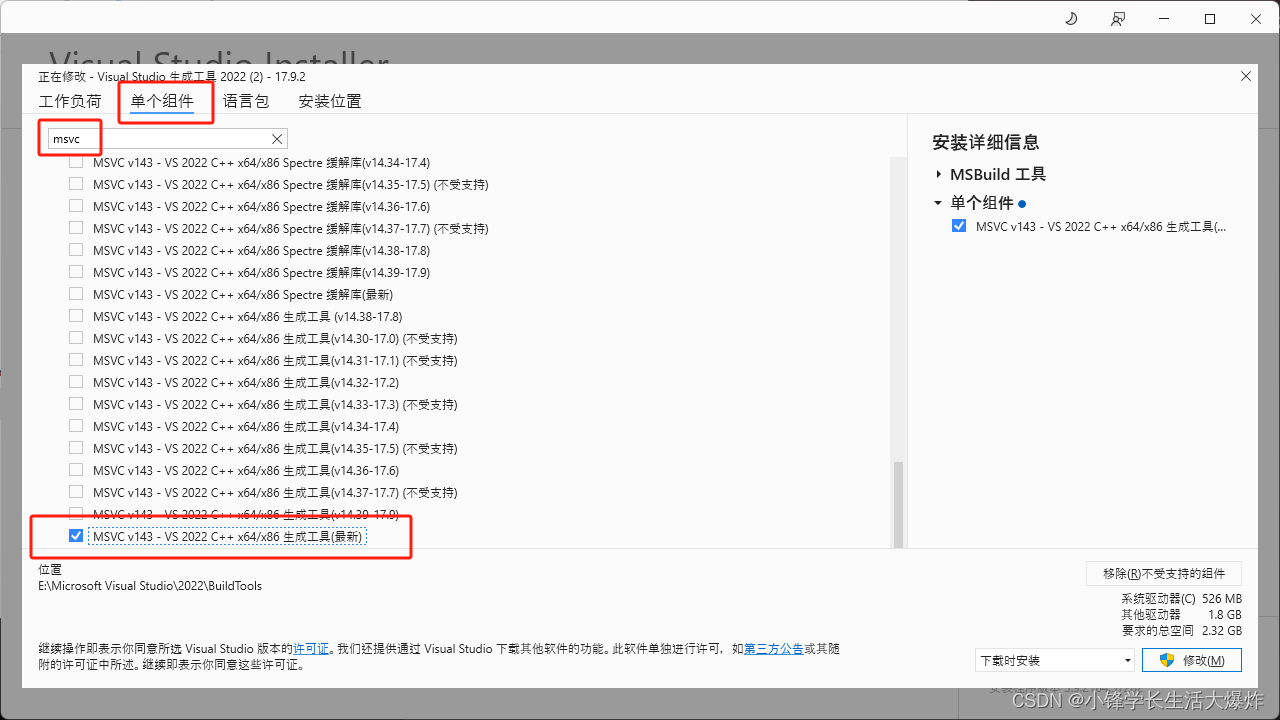Check 生成工具 (v14.34-17.4) checkbox

(x=76, y=426)
